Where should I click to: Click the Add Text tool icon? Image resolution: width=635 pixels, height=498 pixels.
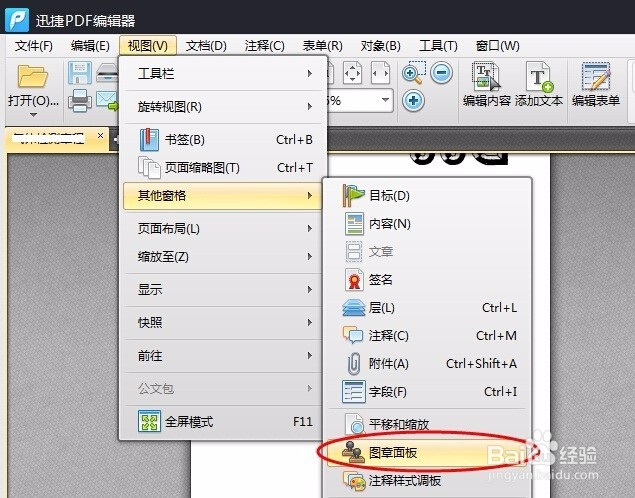539,77
